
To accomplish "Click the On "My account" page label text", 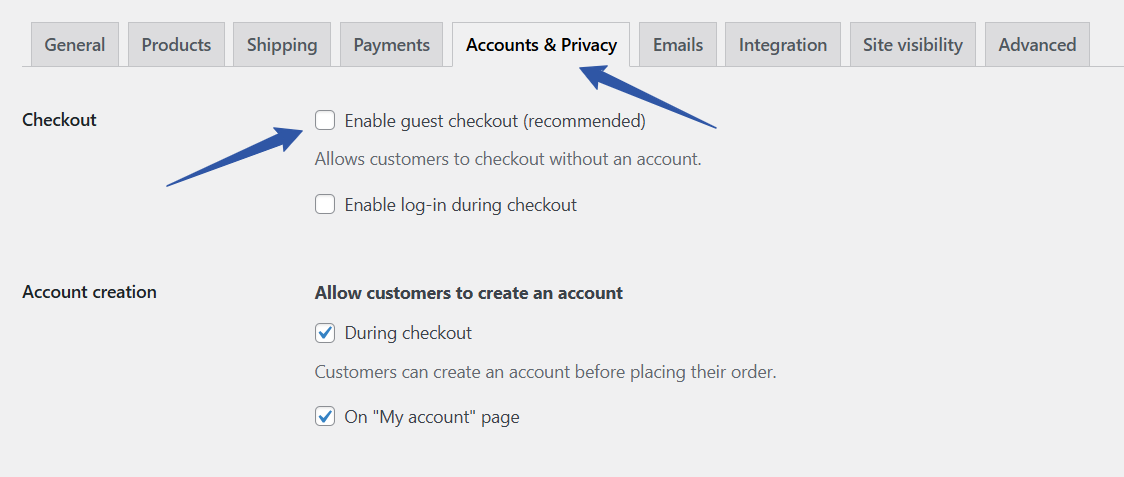I will tap(432, 417).
